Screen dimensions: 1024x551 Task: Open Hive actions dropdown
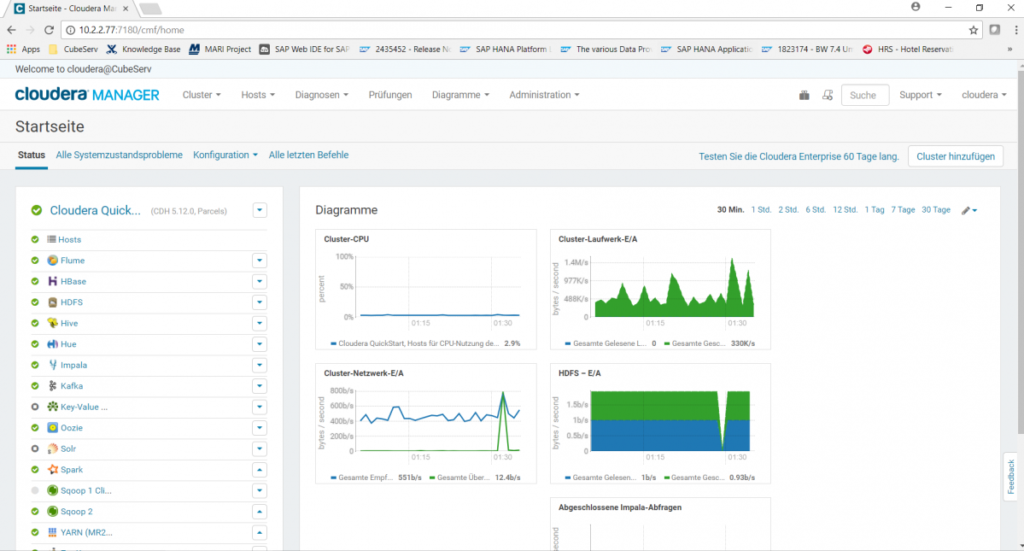[x=259, y=323]
